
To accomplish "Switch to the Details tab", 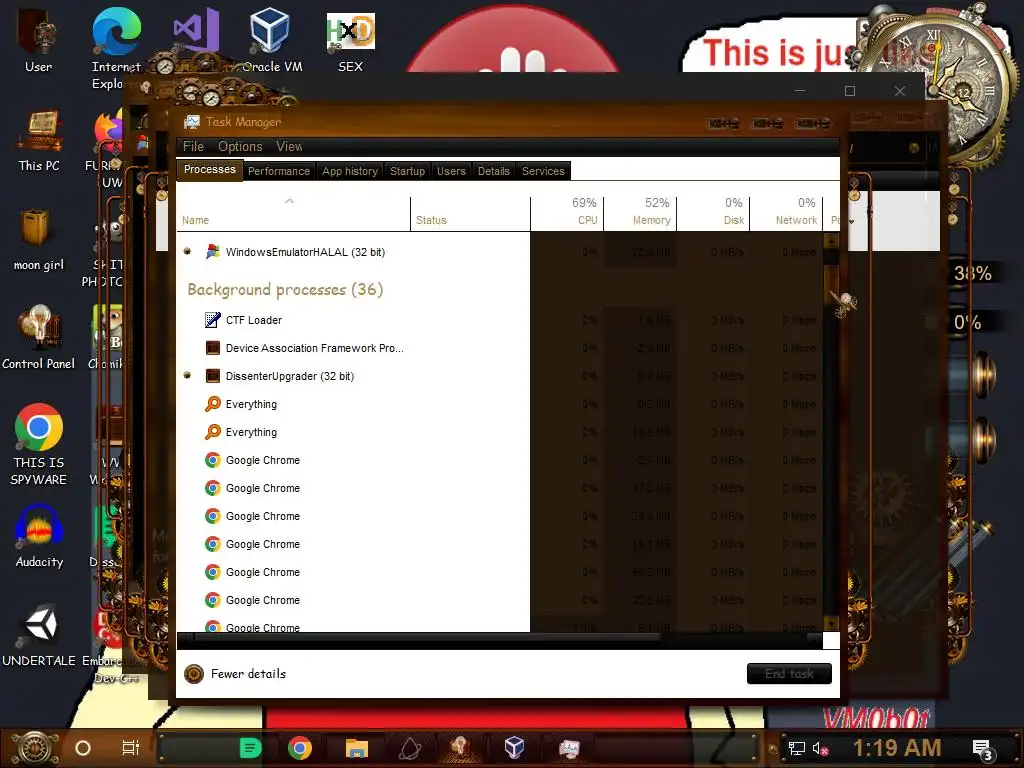I will click(494, 171).
